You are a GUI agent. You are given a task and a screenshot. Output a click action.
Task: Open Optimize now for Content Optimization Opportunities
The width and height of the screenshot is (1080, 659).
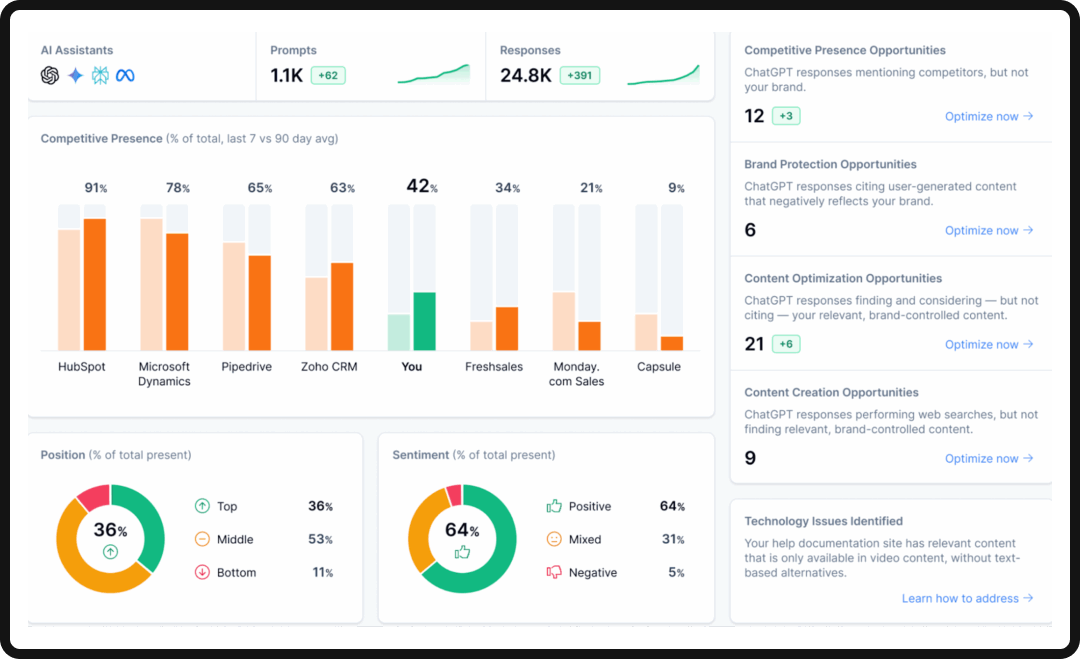tap(988, 344)
